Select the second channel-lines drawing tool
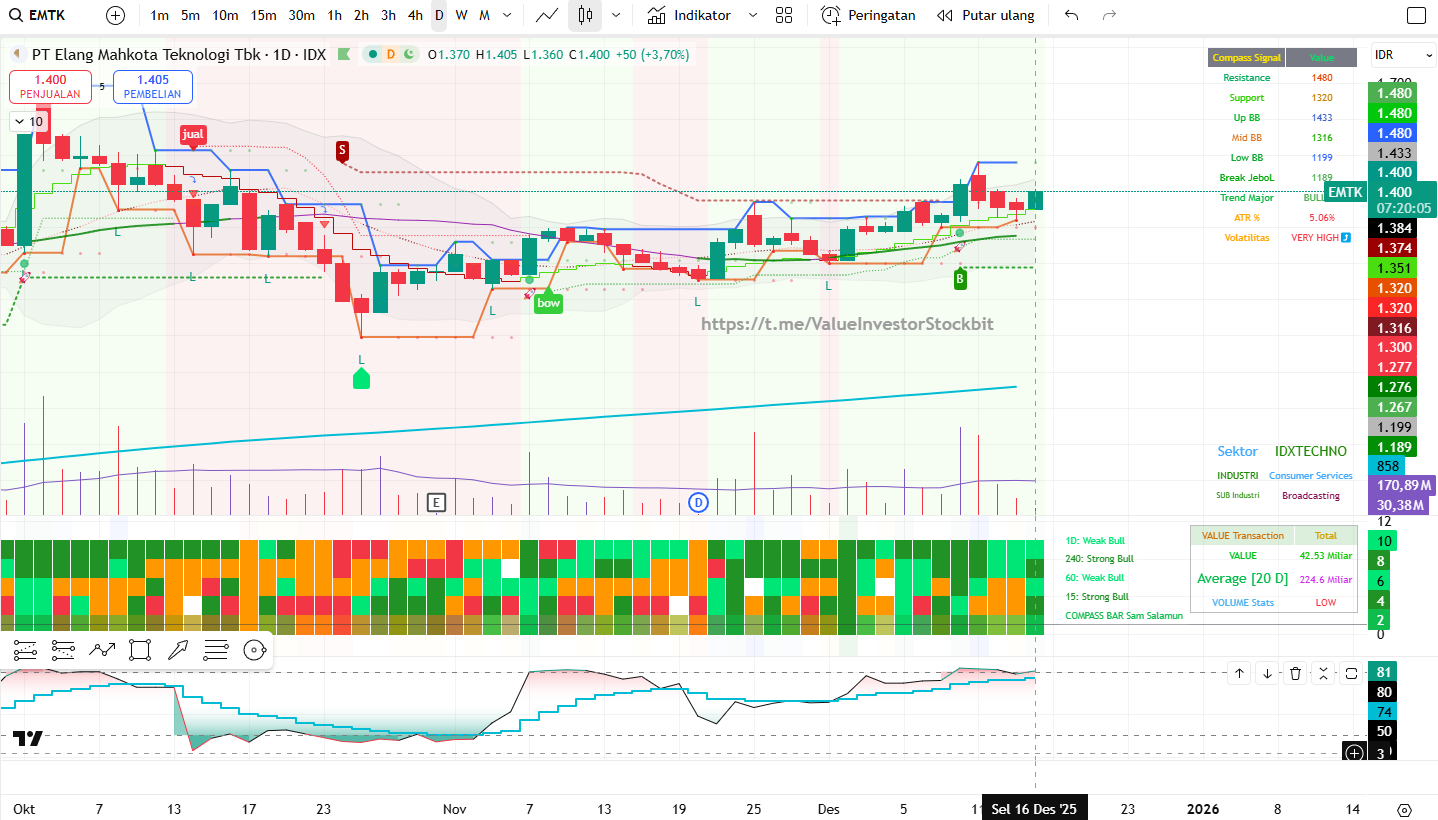 tap(64, 650)
